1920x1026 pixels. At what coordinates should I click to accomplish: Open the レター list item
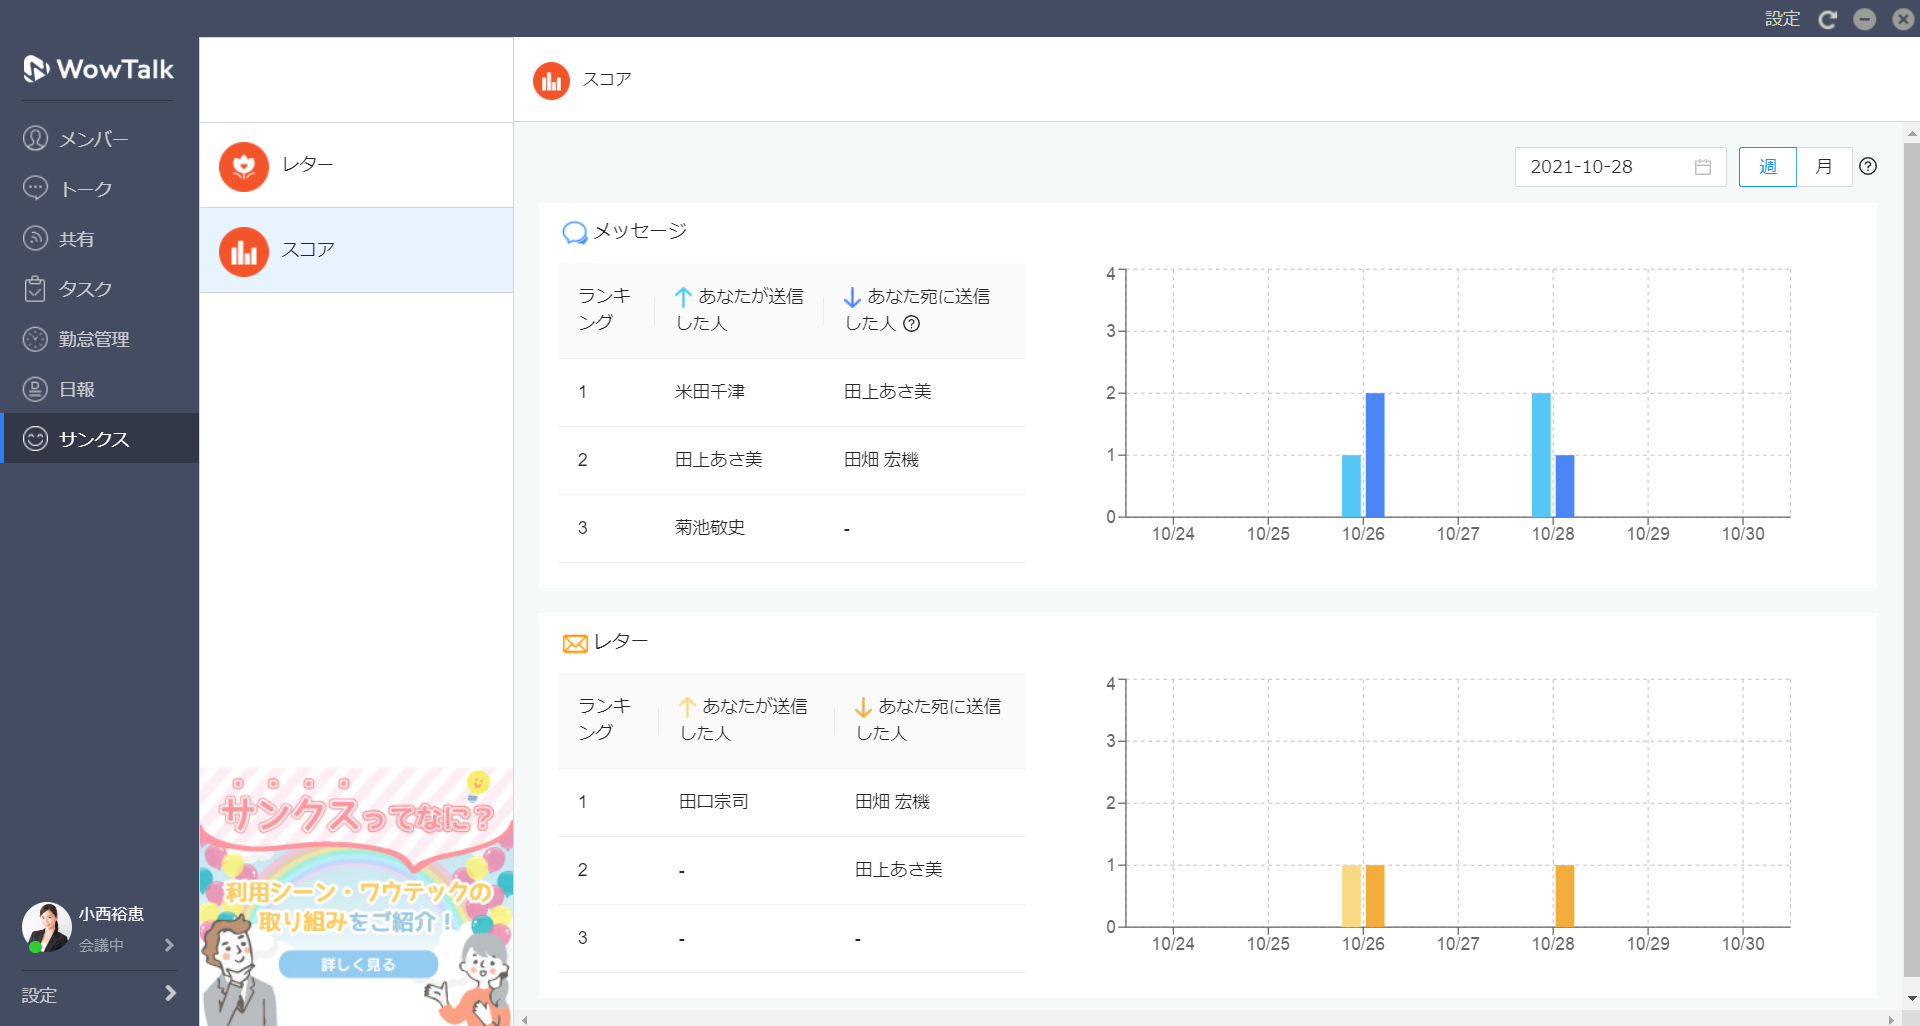click(x=356, y=165)
